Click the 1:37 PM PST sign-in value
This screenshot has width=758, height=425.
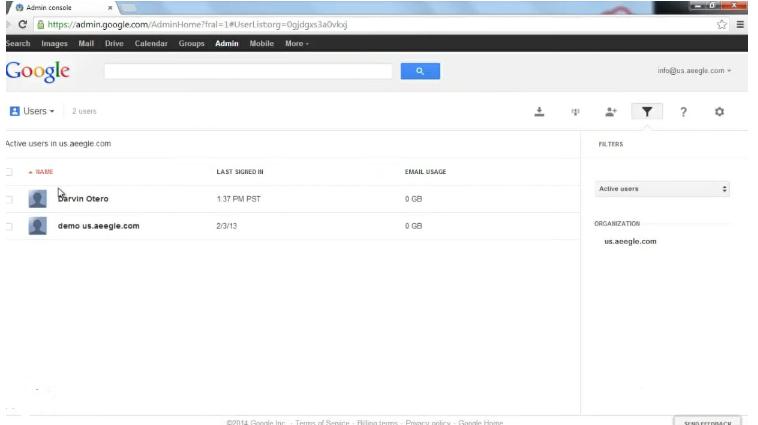point(238,199)
